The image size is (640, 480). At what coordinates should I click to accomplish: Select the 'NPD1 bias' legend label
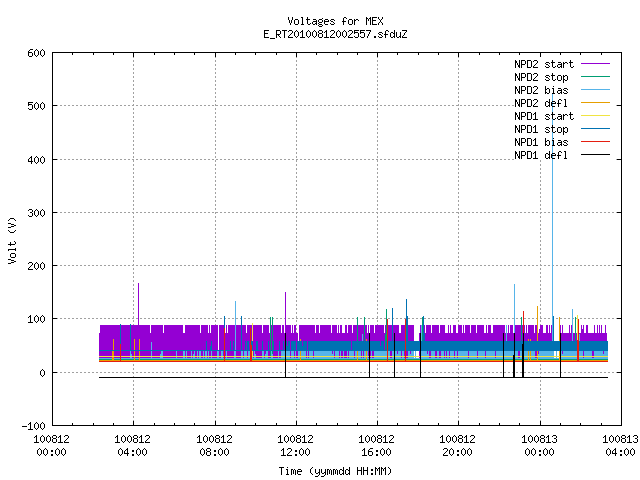[541, 142]
